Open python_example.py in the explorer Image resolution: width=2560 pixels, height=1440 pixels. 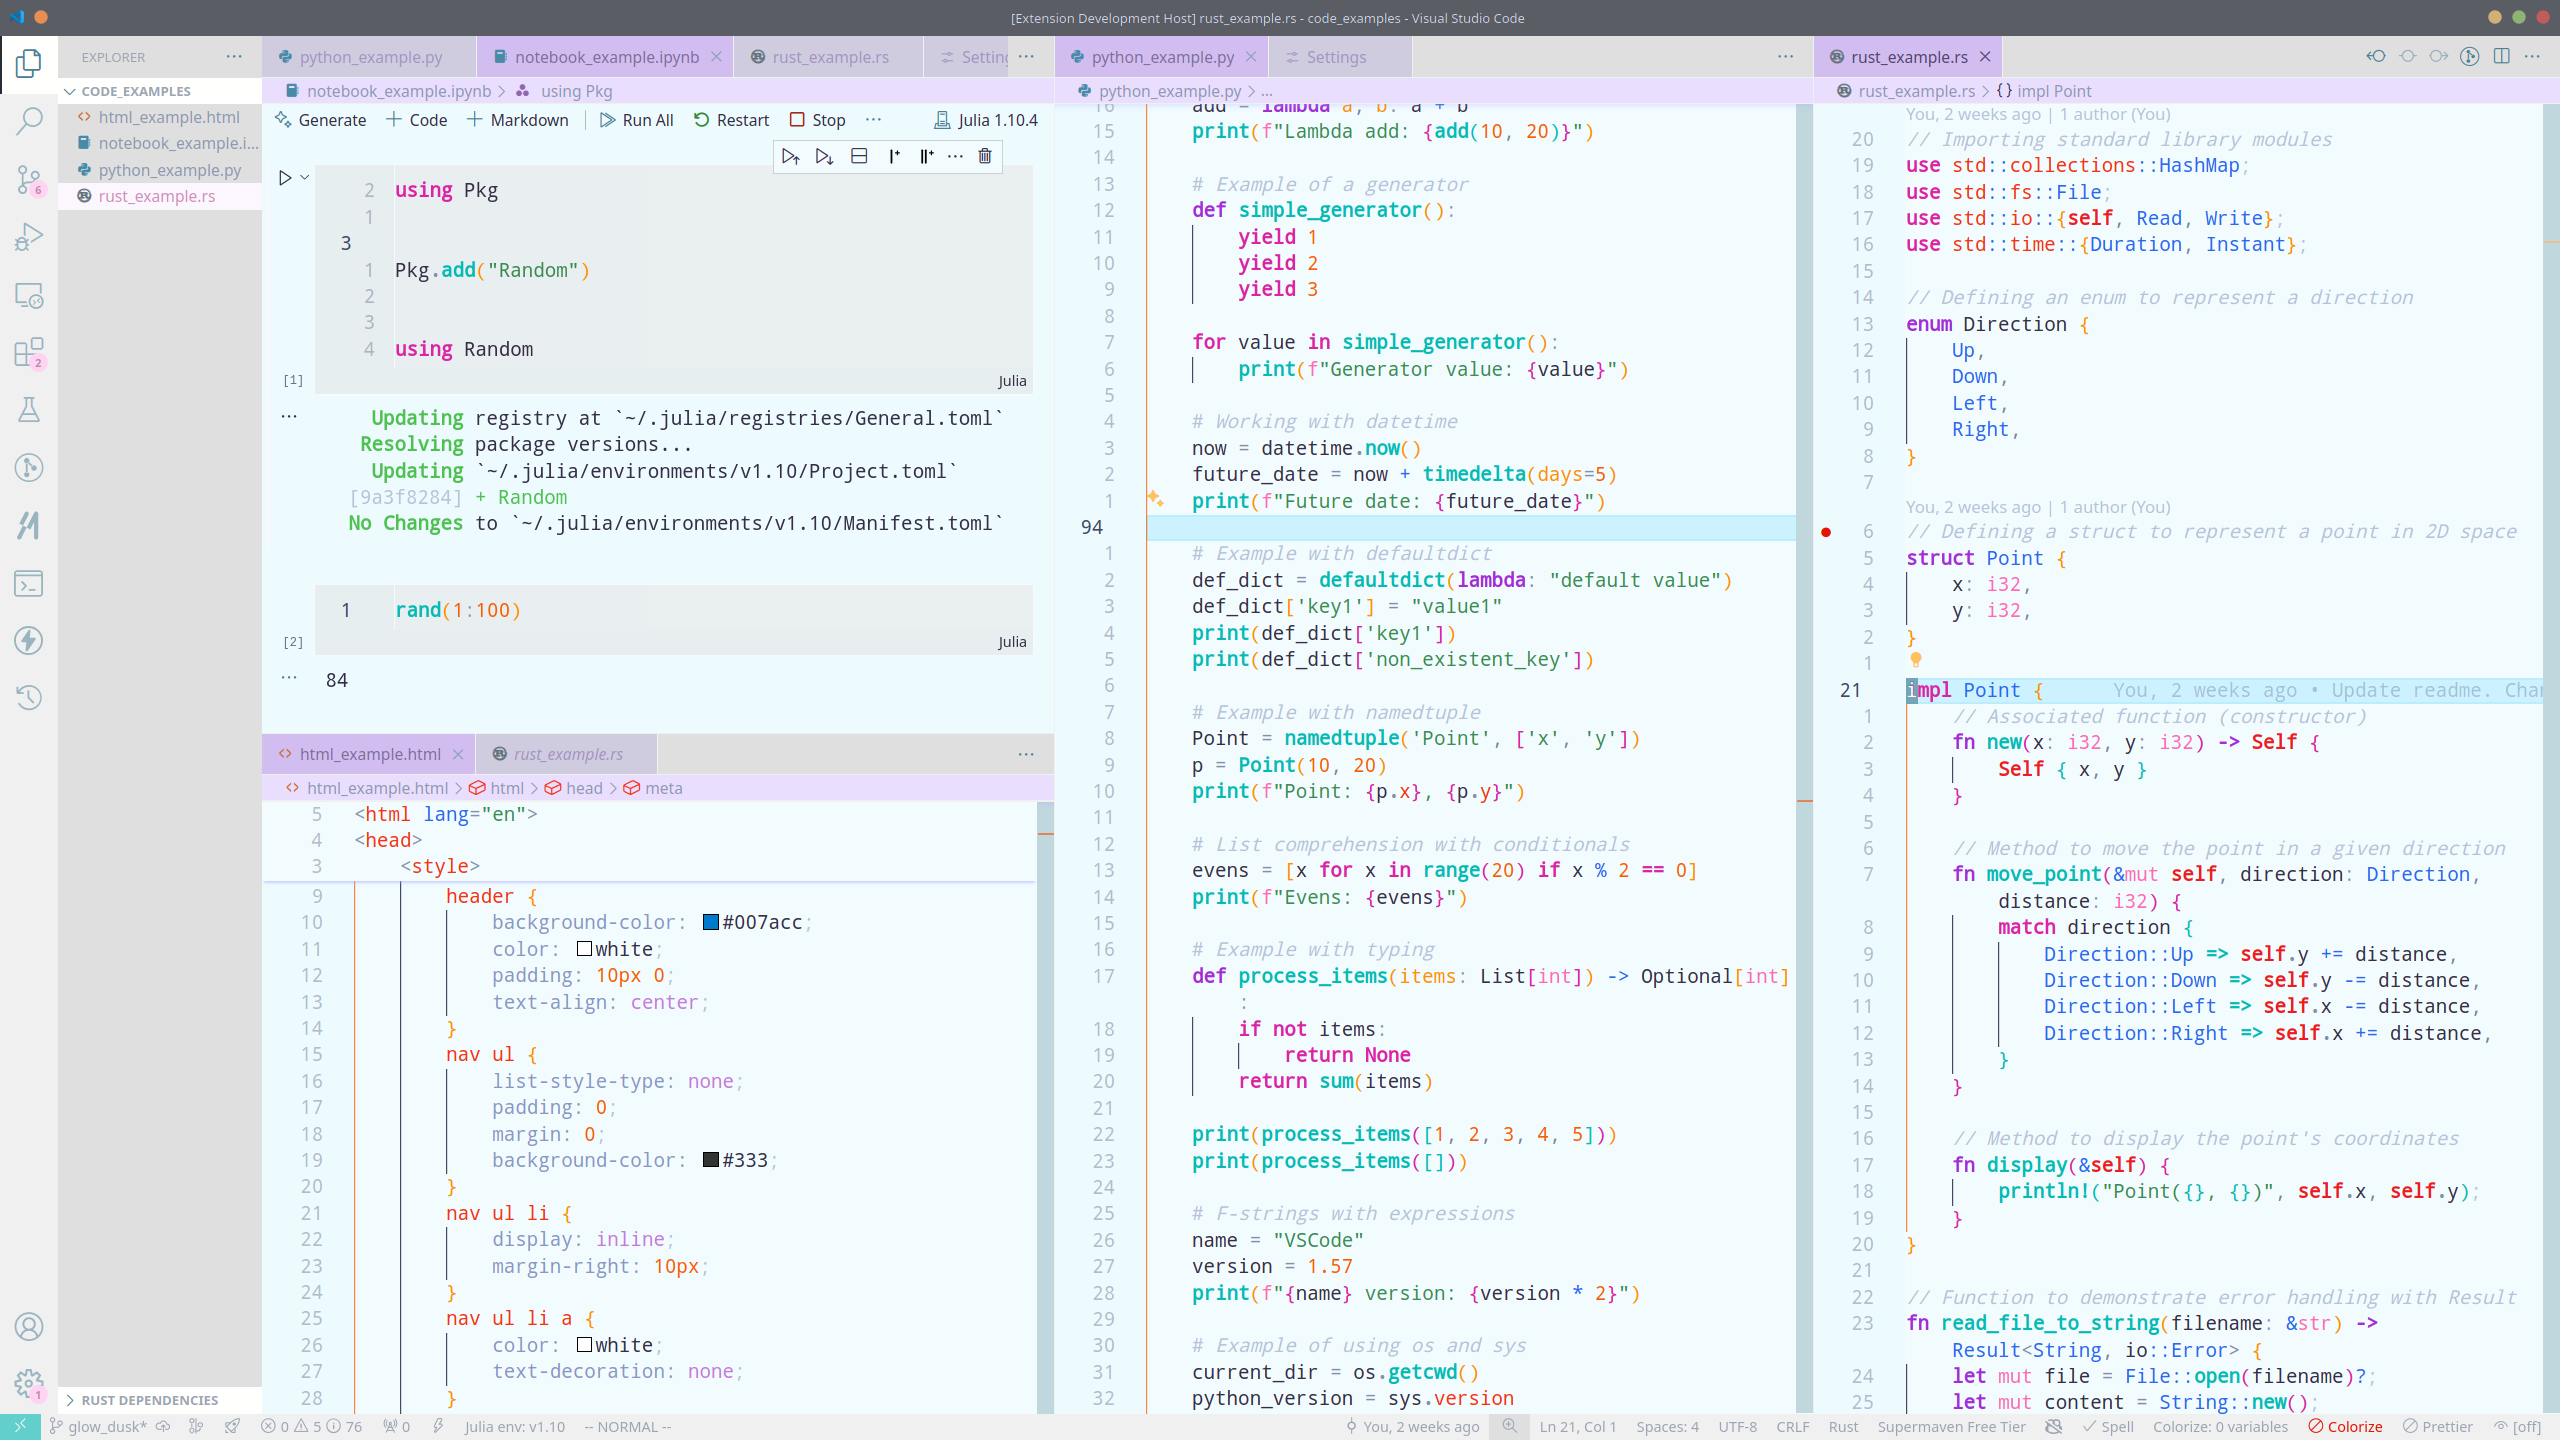click(x=170, y=170)
